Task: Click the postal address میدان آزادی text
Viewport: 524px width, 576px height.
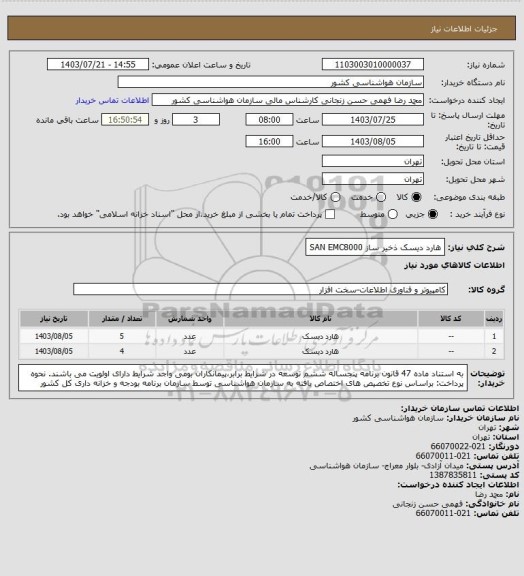Action: 387,465
